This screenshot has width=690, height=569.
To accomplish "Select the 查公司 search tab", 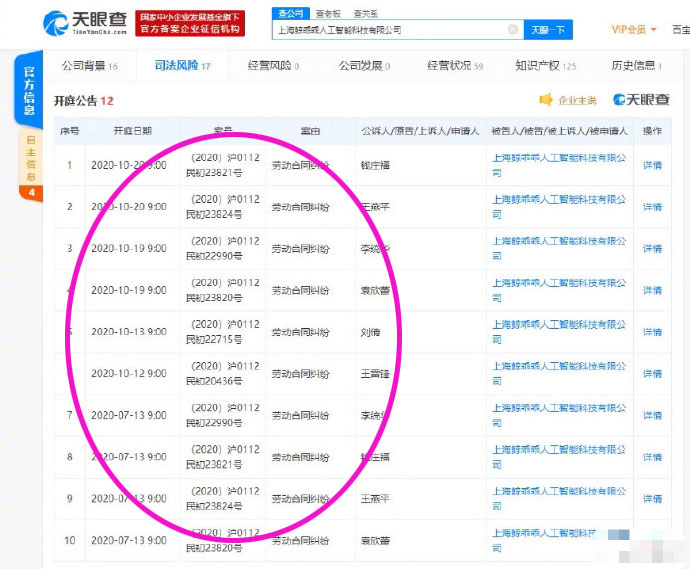I will click(x=290, y=14).
